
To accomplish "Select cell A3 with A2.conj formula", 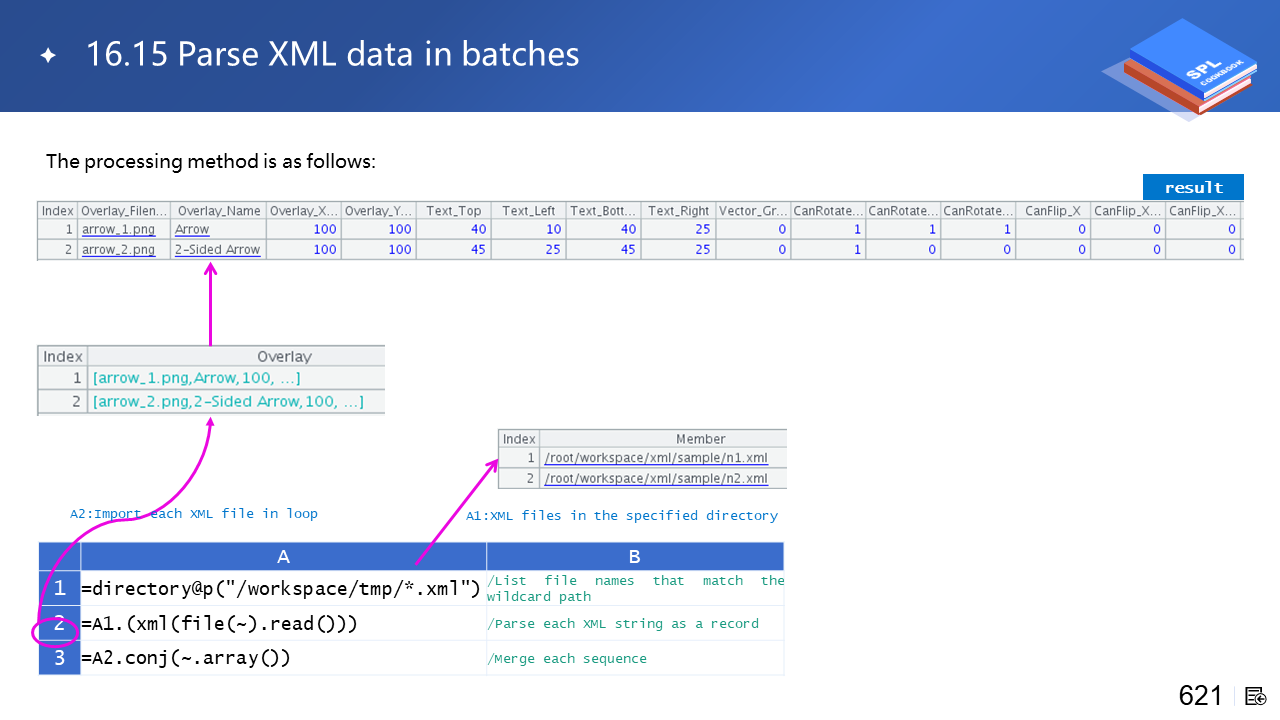I will point(283,658).
